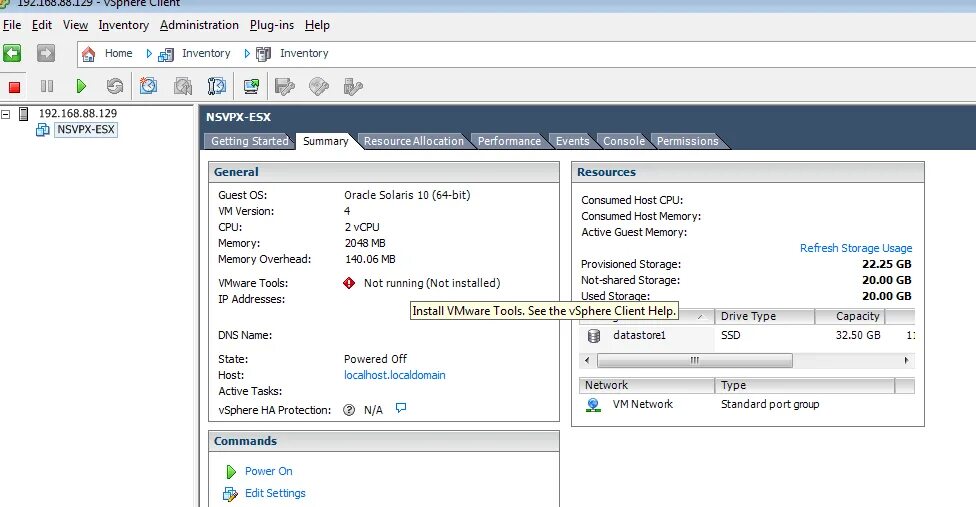Click the datastore1 disk icon
The image size is (976, 507).
(x=594, y=336)
